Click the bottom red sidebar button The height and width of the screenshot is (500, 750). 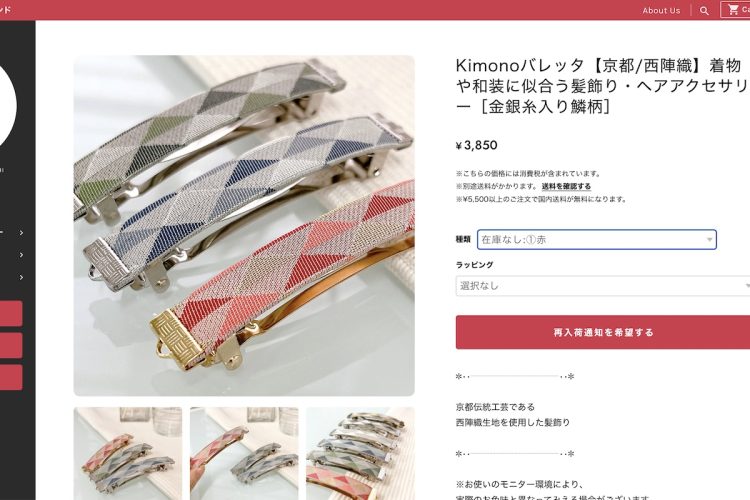click(x=11, y=378)
